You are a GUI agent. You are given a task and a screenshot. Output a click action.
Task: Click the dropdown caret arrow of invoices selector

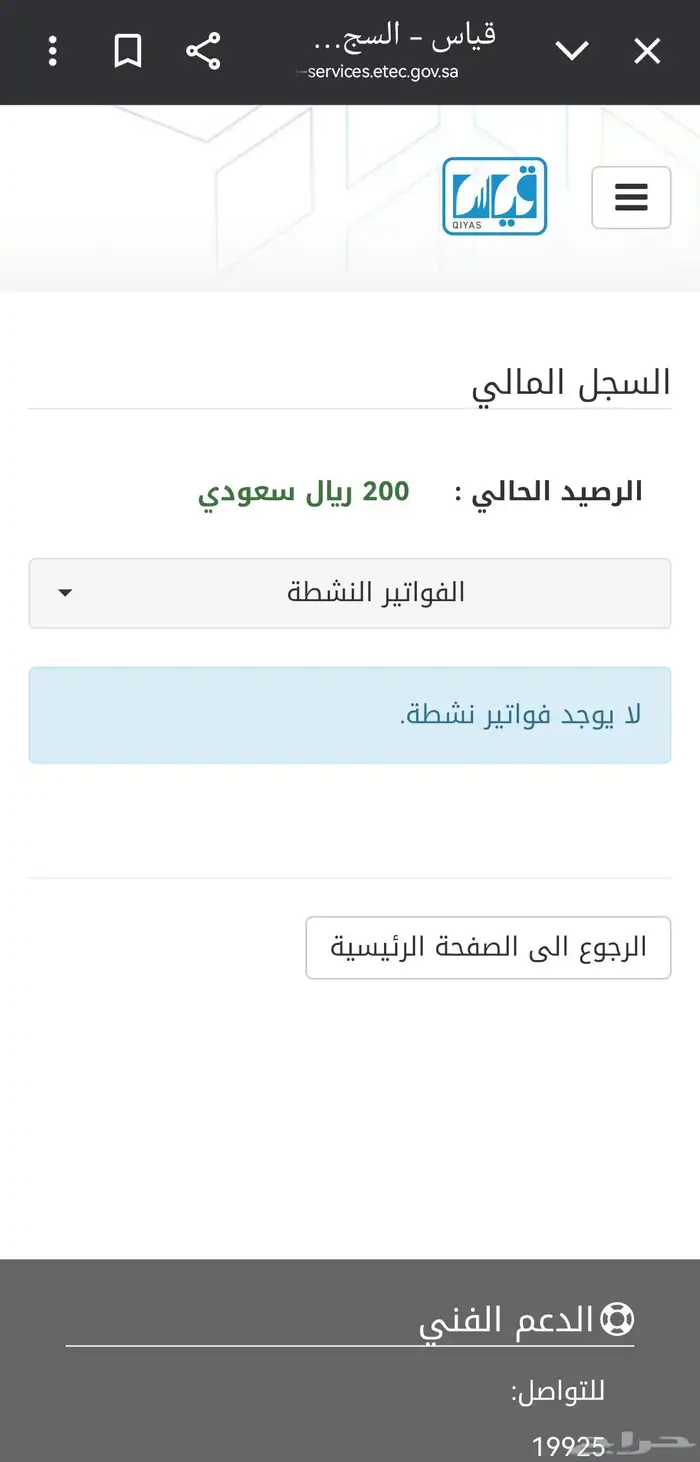click(x=65, y=593)
